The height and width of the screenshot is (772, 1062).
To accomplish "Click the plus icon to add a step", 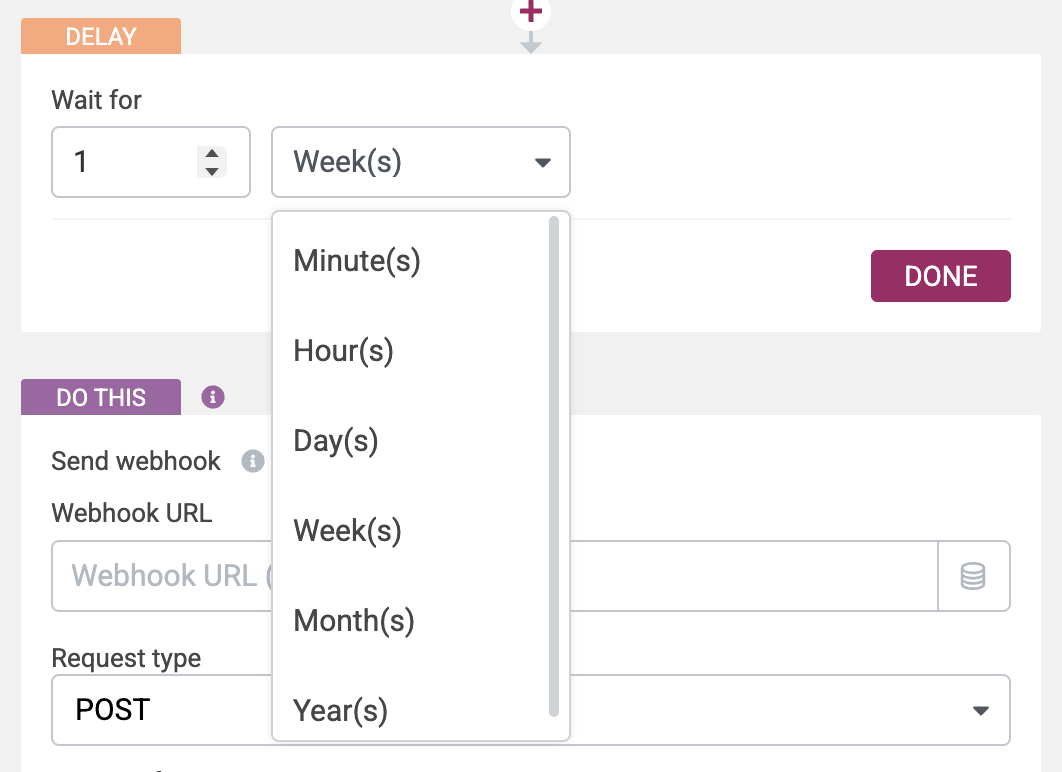I will (531, 12).
